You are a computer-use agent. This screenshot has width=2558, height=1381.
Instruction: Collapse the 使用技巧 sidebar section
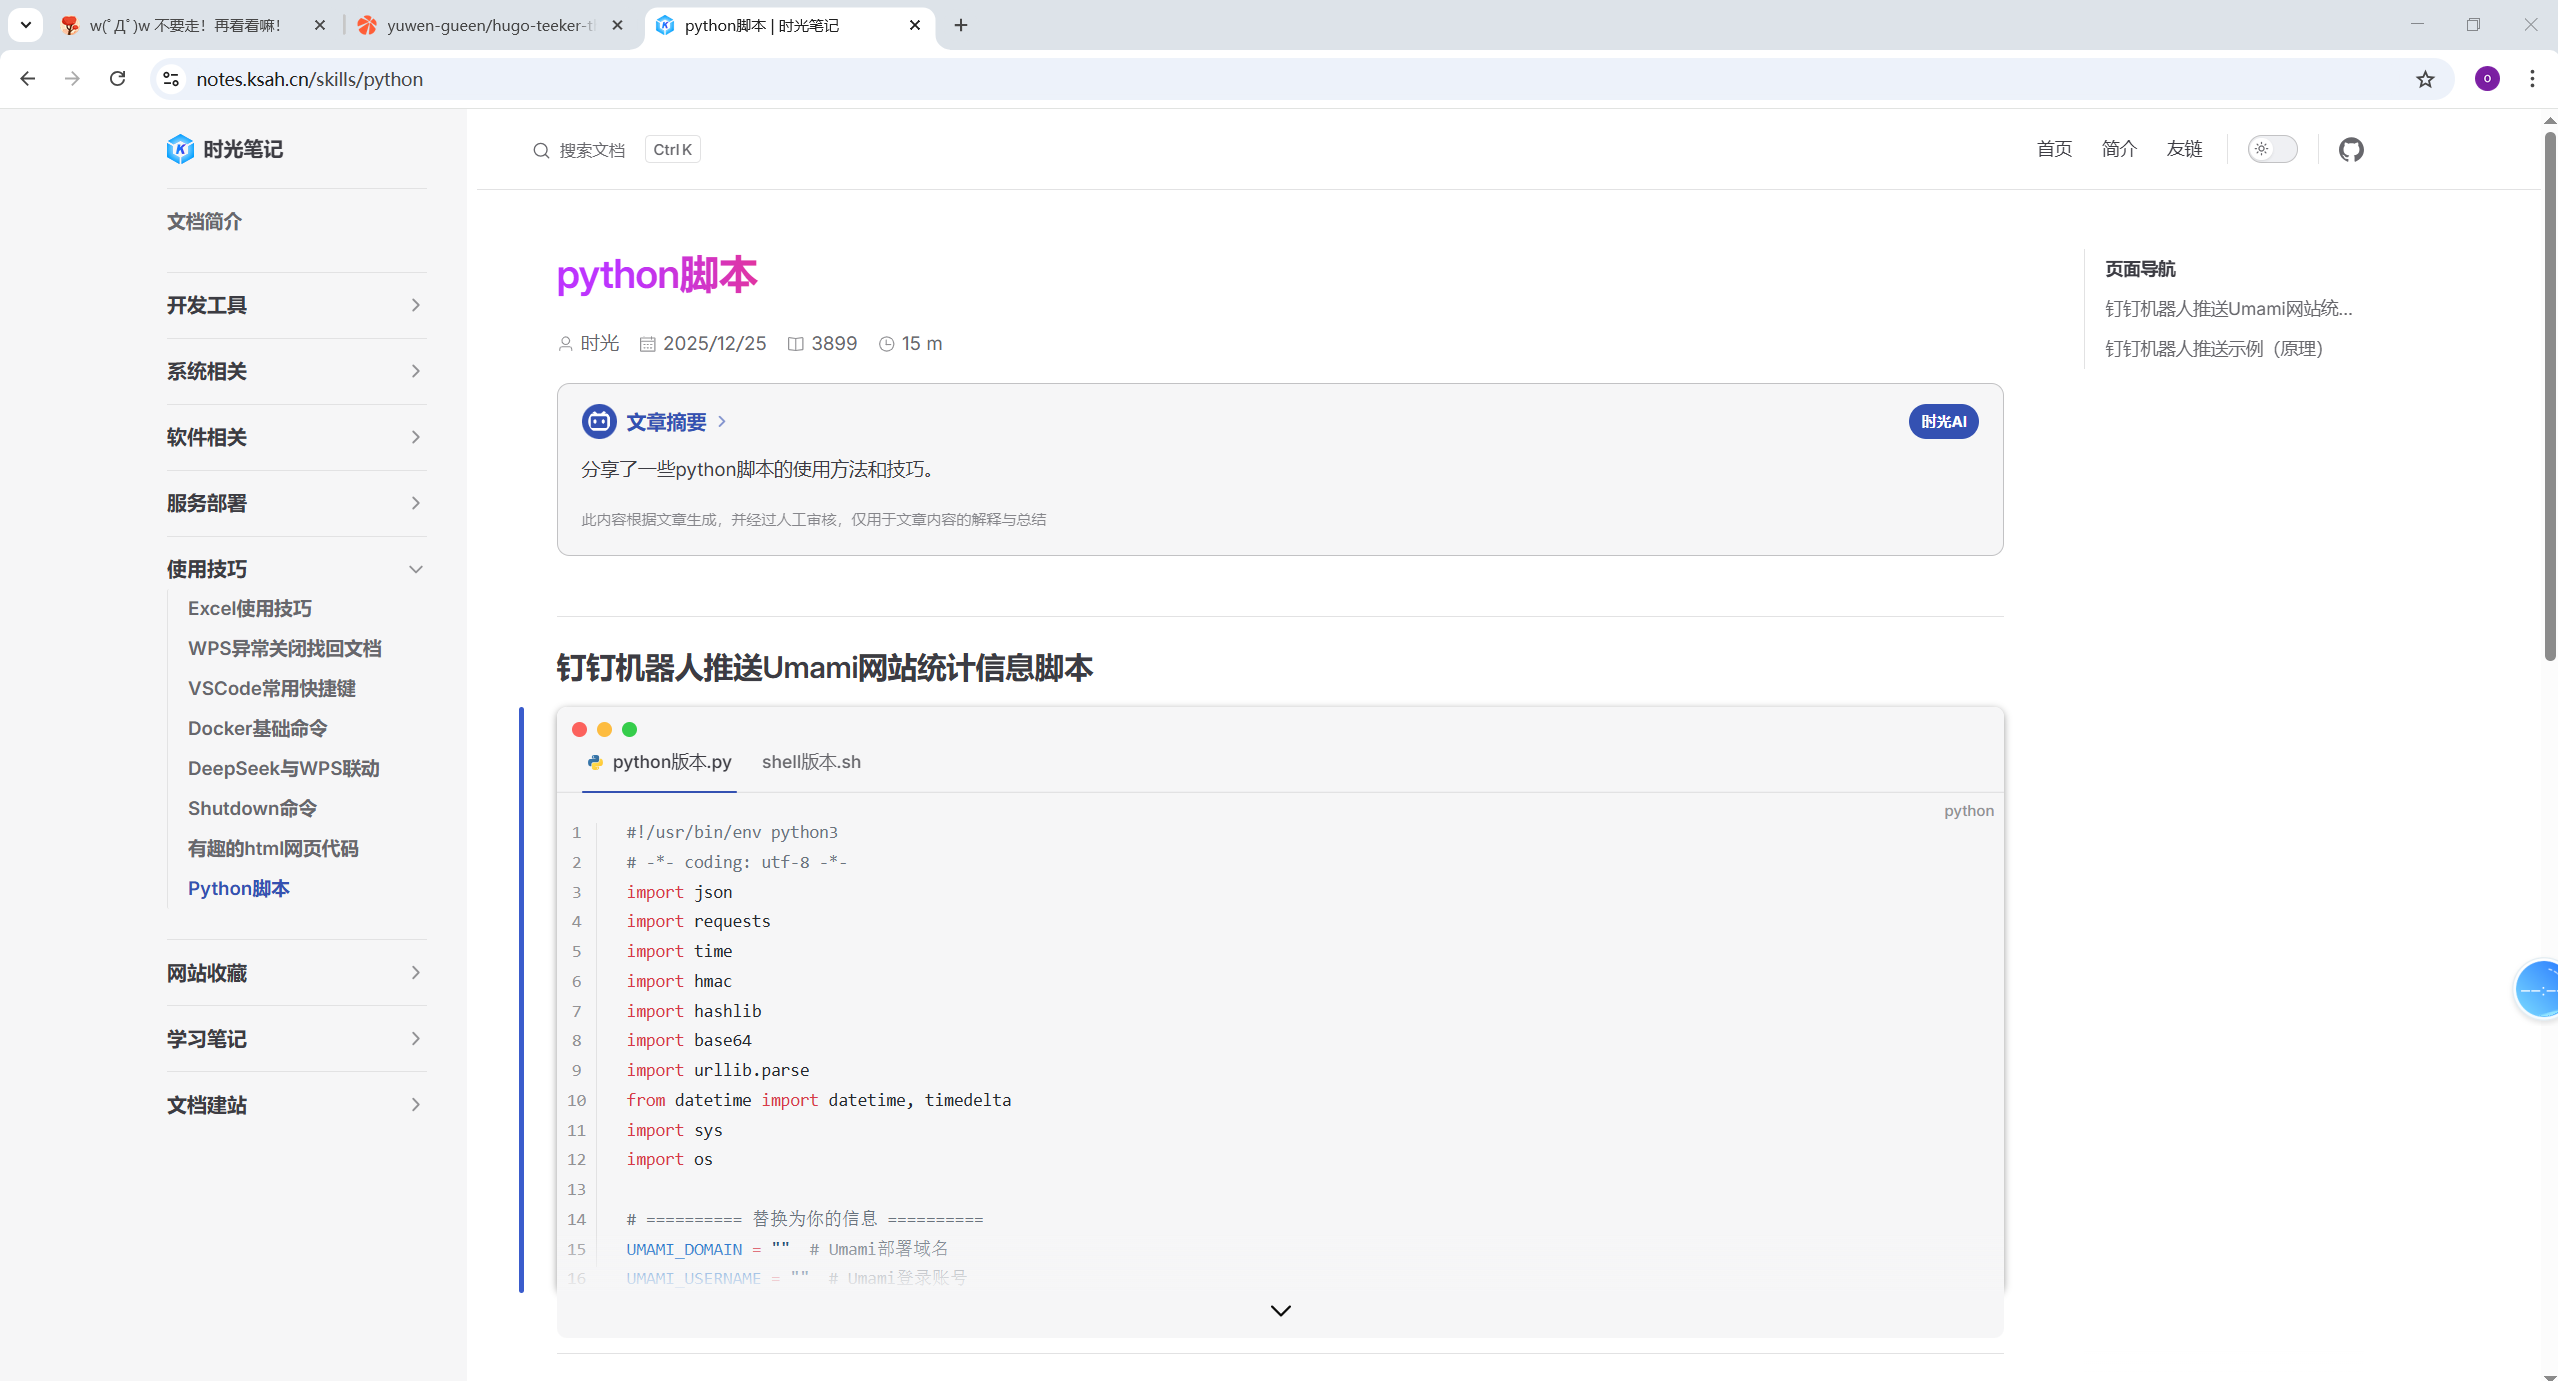(x=296, y=569)
